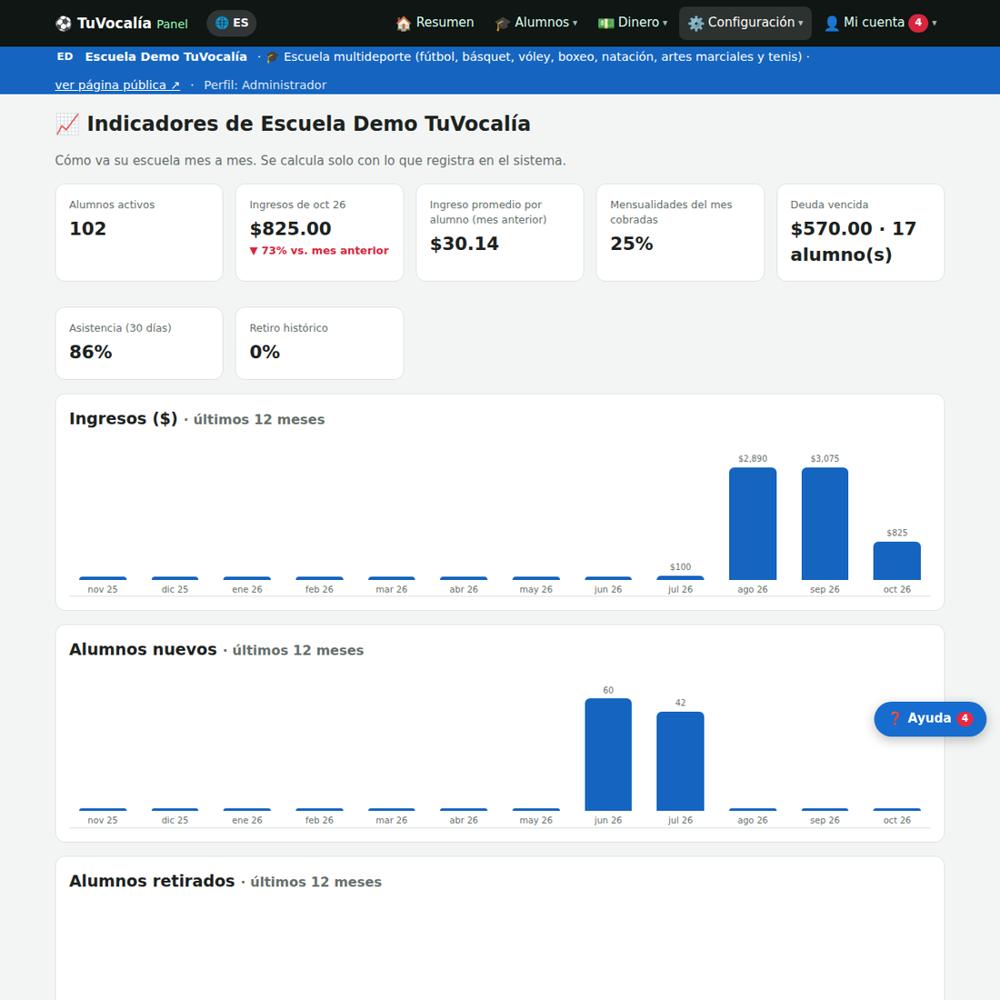This screenshot has width=1000, height=1000.
Task: Open the Alumnos menu
Action: coord(536,23)
